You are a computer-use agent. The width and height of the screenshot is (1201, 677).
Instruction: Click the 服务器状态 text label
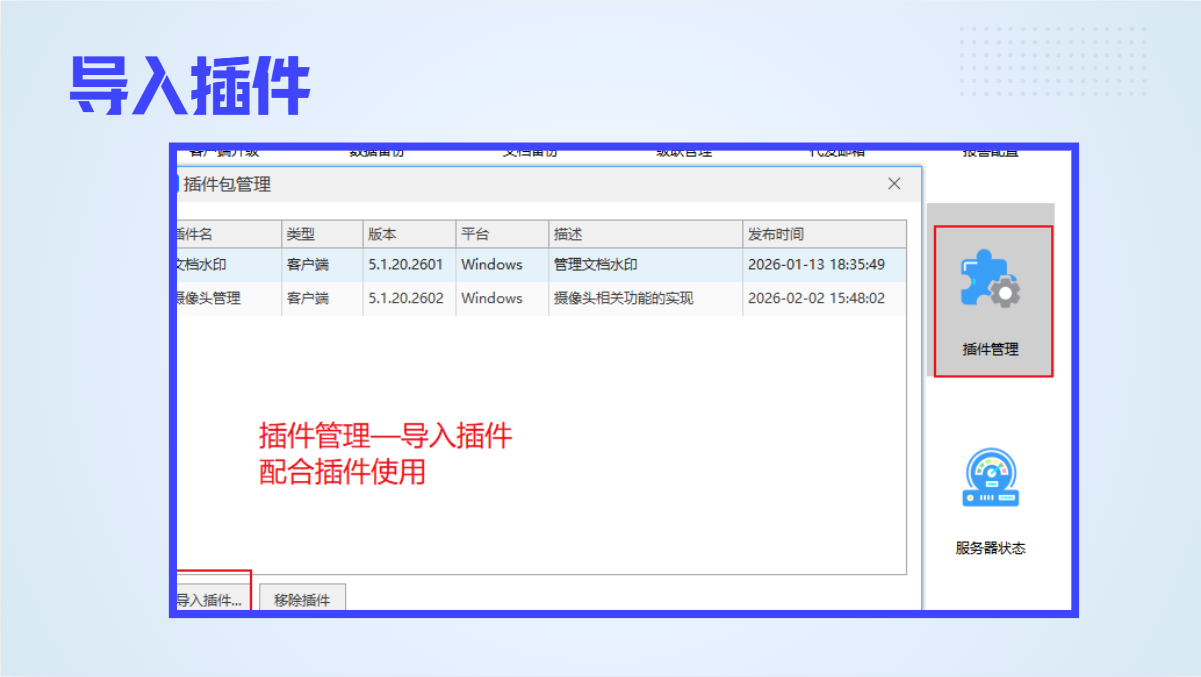990,548
